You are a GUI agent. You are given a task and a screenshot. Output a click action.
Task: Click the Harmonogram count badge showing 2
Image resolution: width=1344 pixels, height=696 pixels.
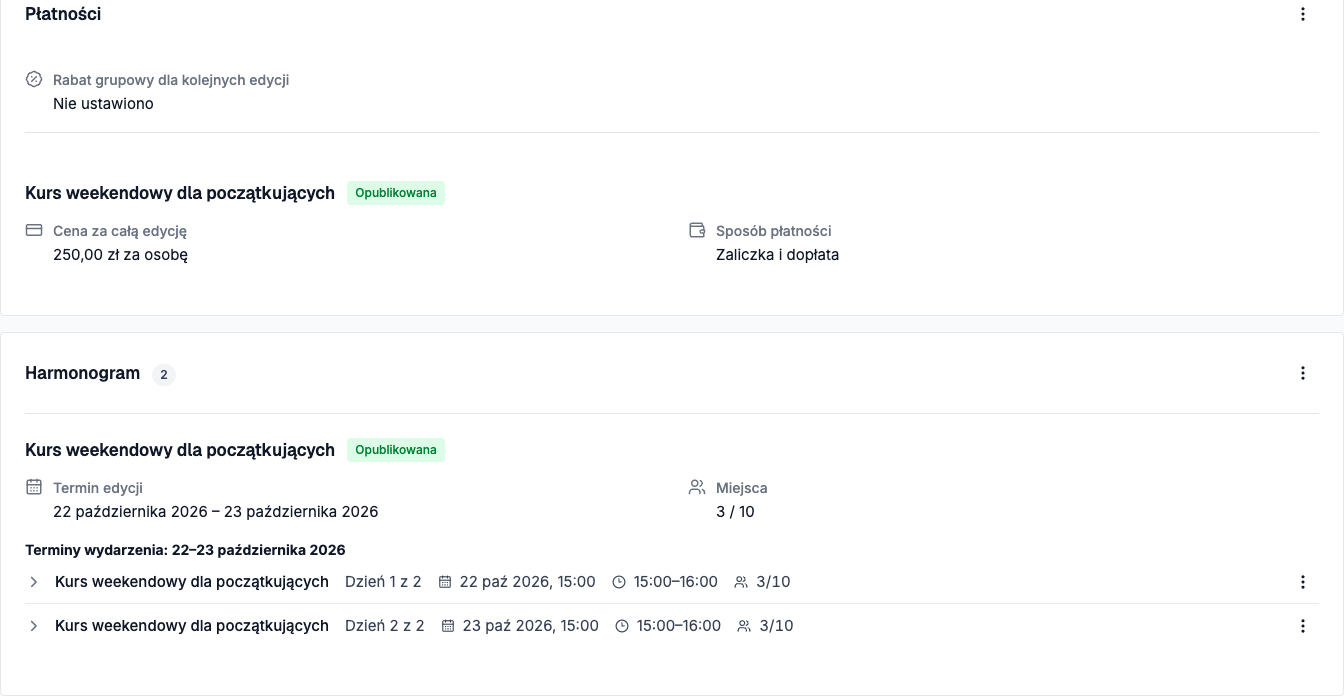pyautogui.click(x=164, y=375)
